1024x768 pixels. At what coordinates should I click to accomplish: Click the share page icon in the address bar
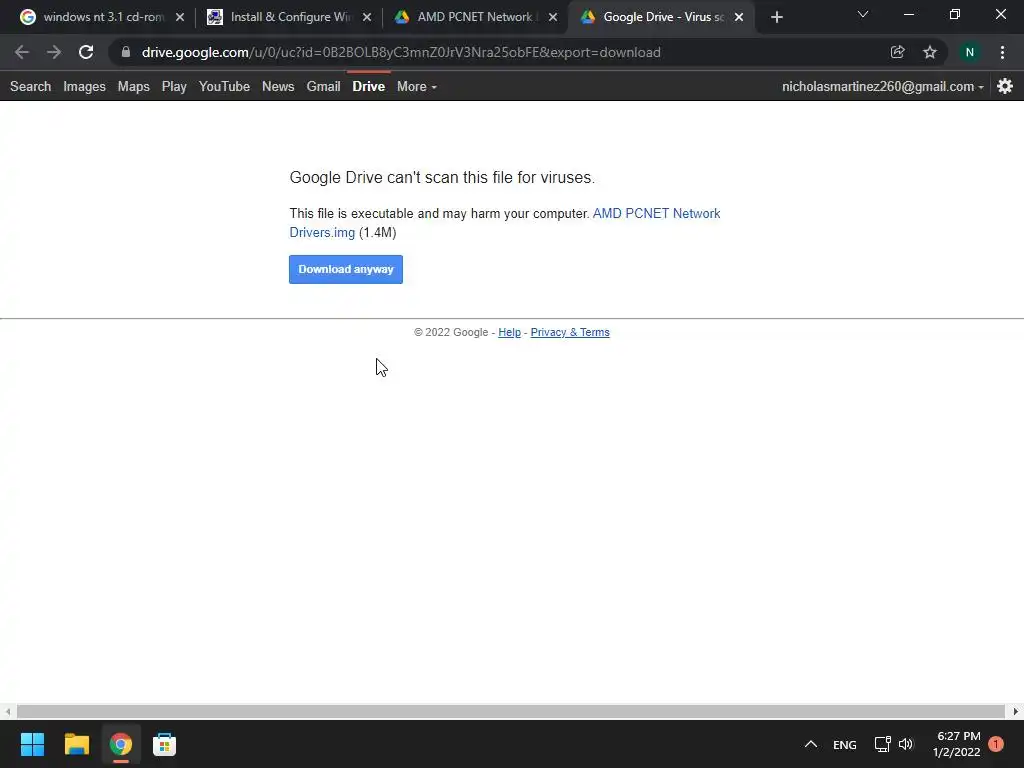coord(898,52)
